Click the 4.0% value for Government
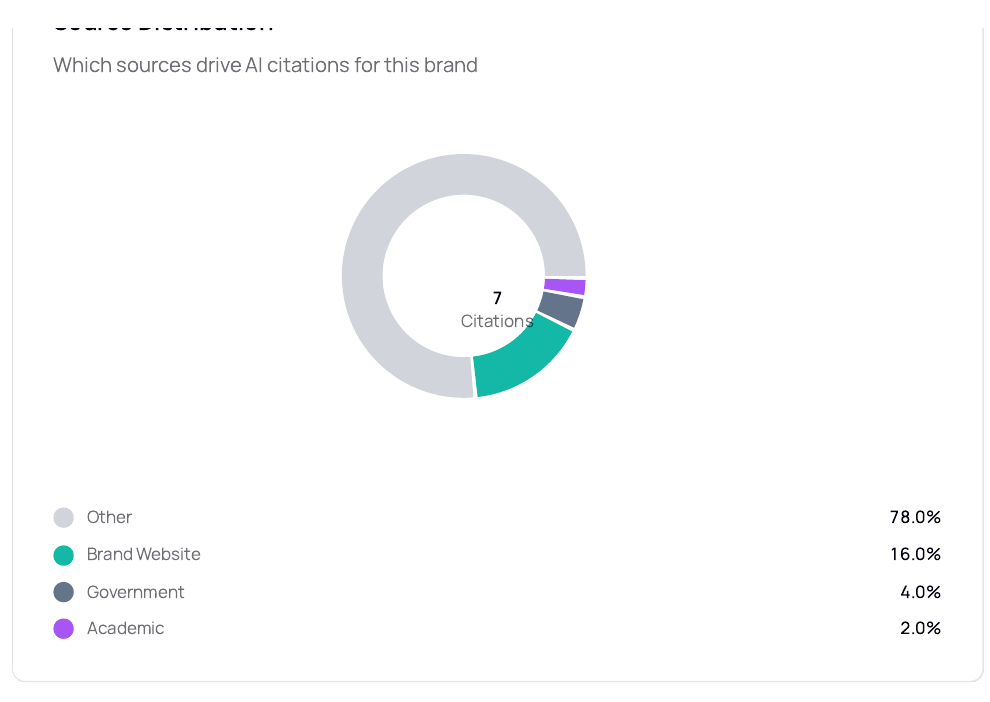The width and height of the screenshot is (990, 702). click(920, 592)
